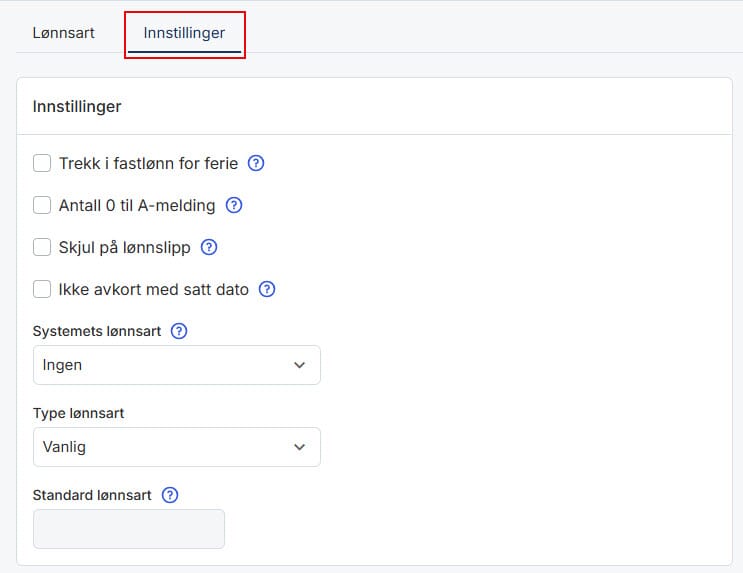Open the Type lønnsart dropdown
The width and height of the screenshot is (743, 573).
[x=176, y=448]
